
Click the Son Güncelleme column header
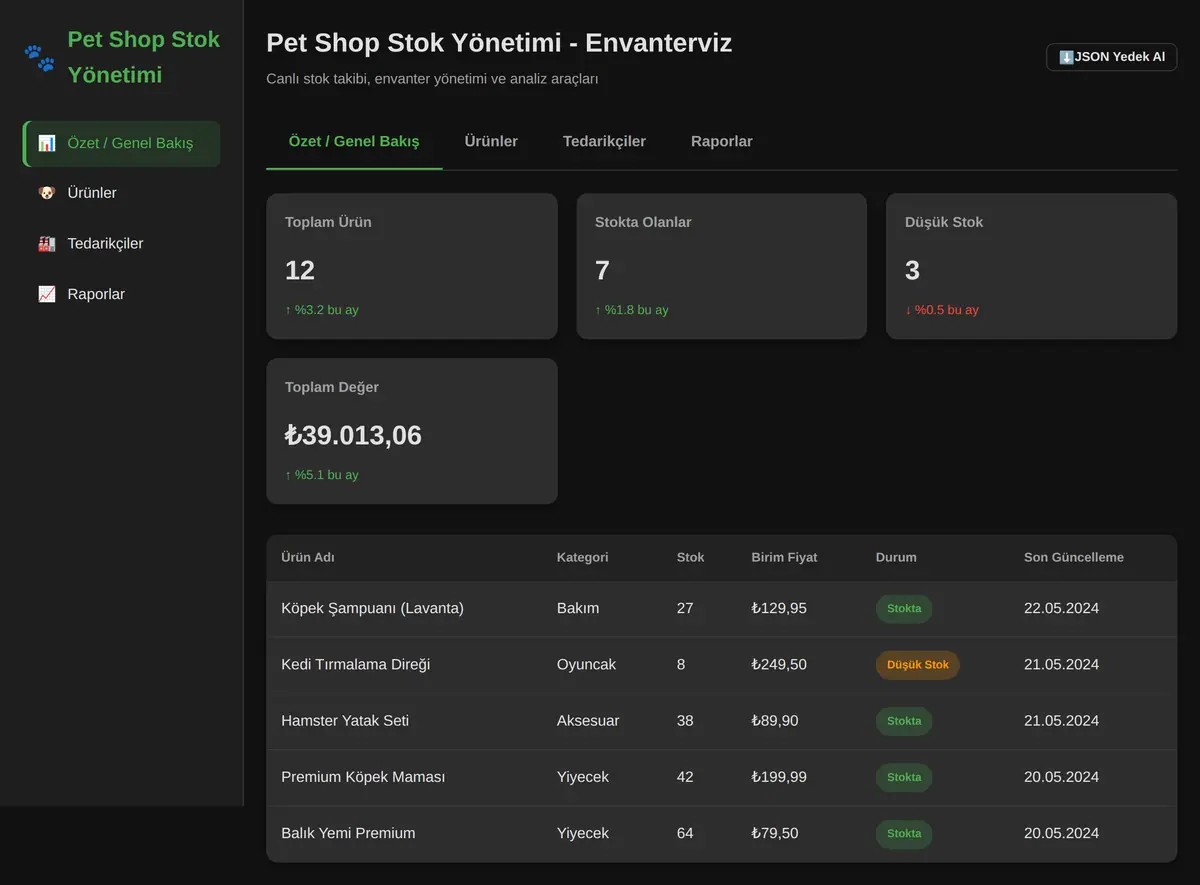pos(1074,557)
